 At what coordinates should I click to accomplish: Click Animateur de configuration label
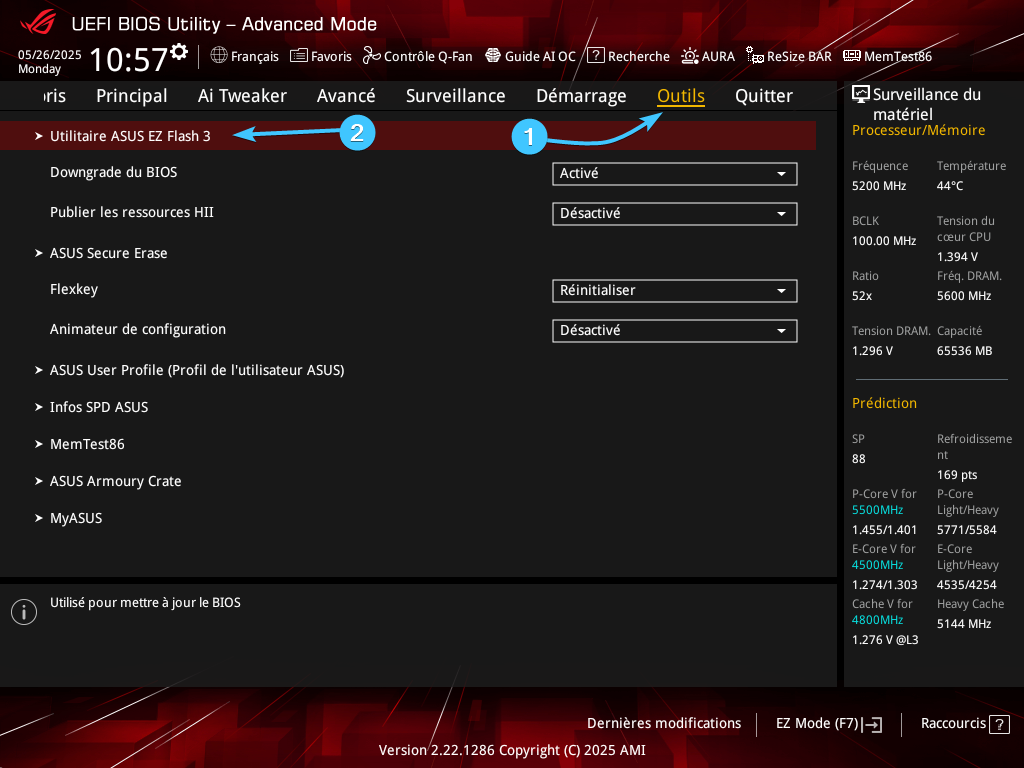click(x=138, y=329)
